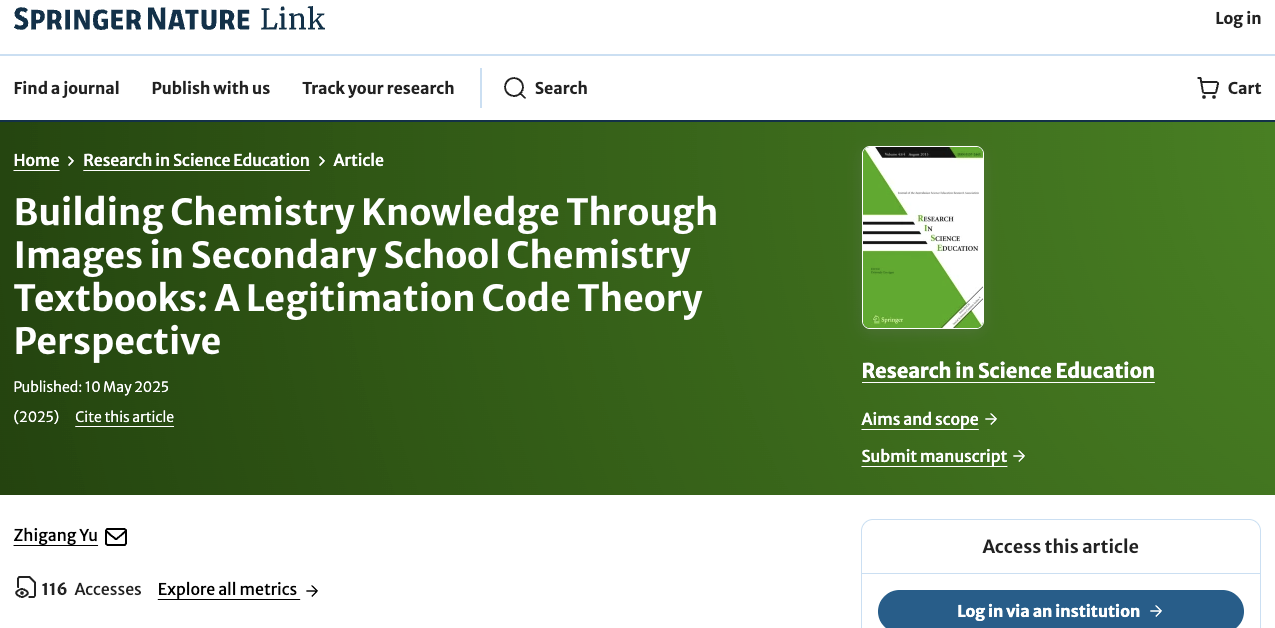The width and height of the screenshot is (1275, 628).
Task: Go to Home breadcrumb
Action: pos(36,160)
